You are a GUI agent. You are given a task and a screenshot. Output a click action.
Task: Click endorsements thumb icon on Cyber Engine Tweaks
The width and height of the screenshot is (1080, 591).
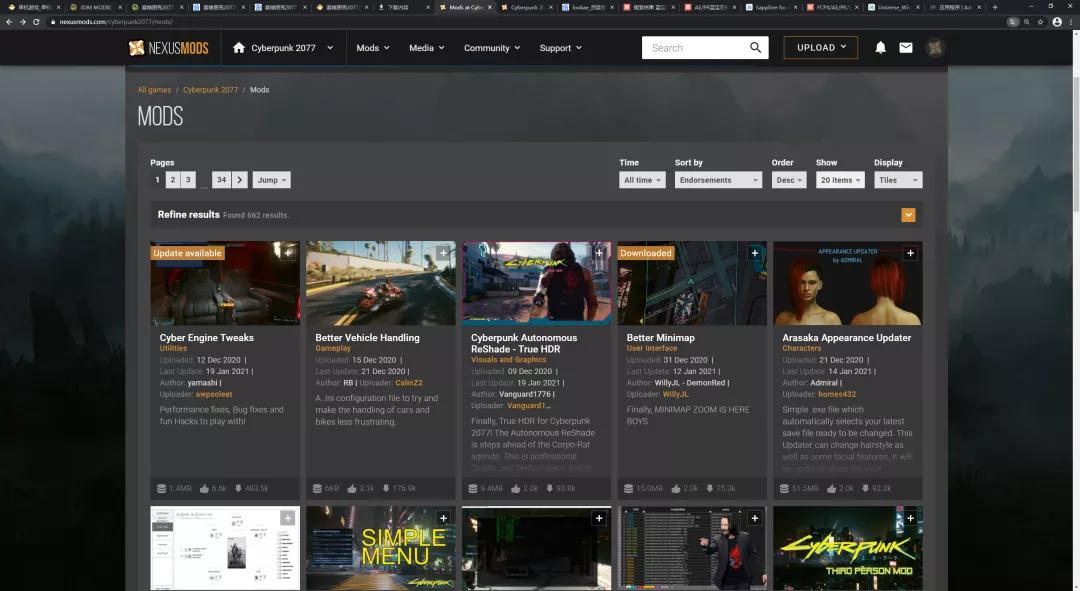click(204, 488)
